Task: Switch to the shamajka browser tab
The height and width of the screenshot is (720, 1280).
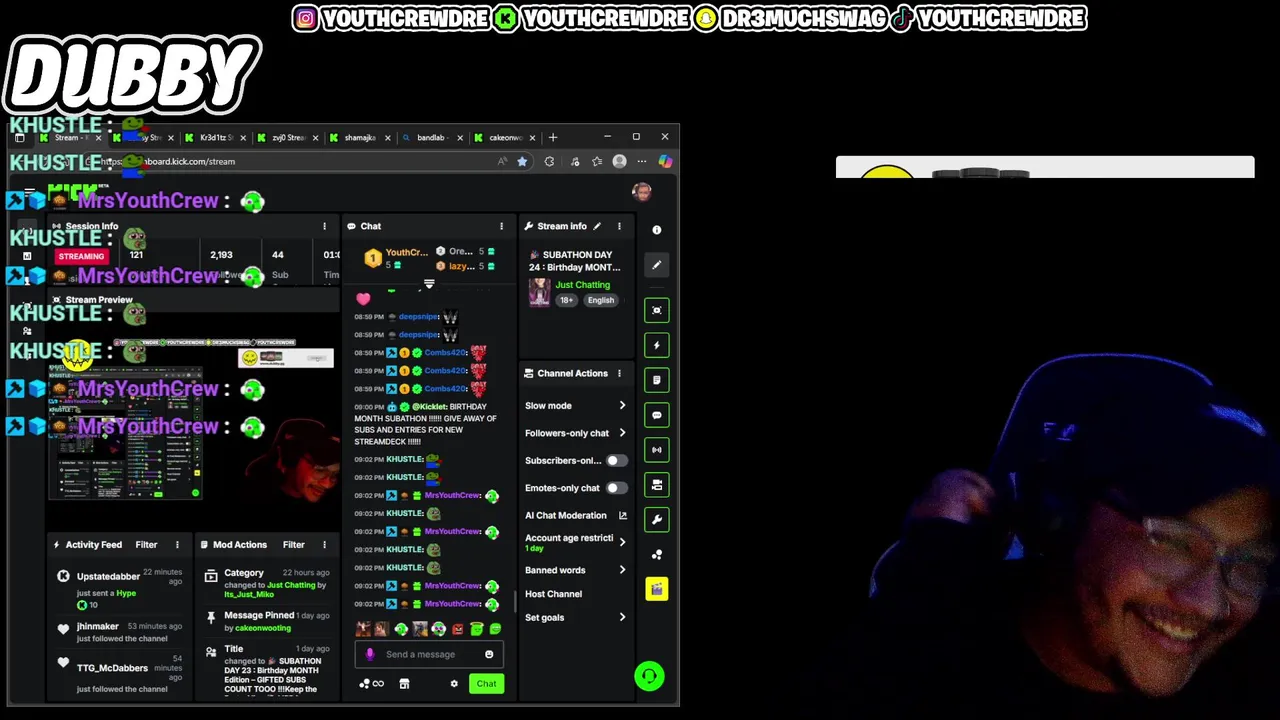Action: point(360,138)
